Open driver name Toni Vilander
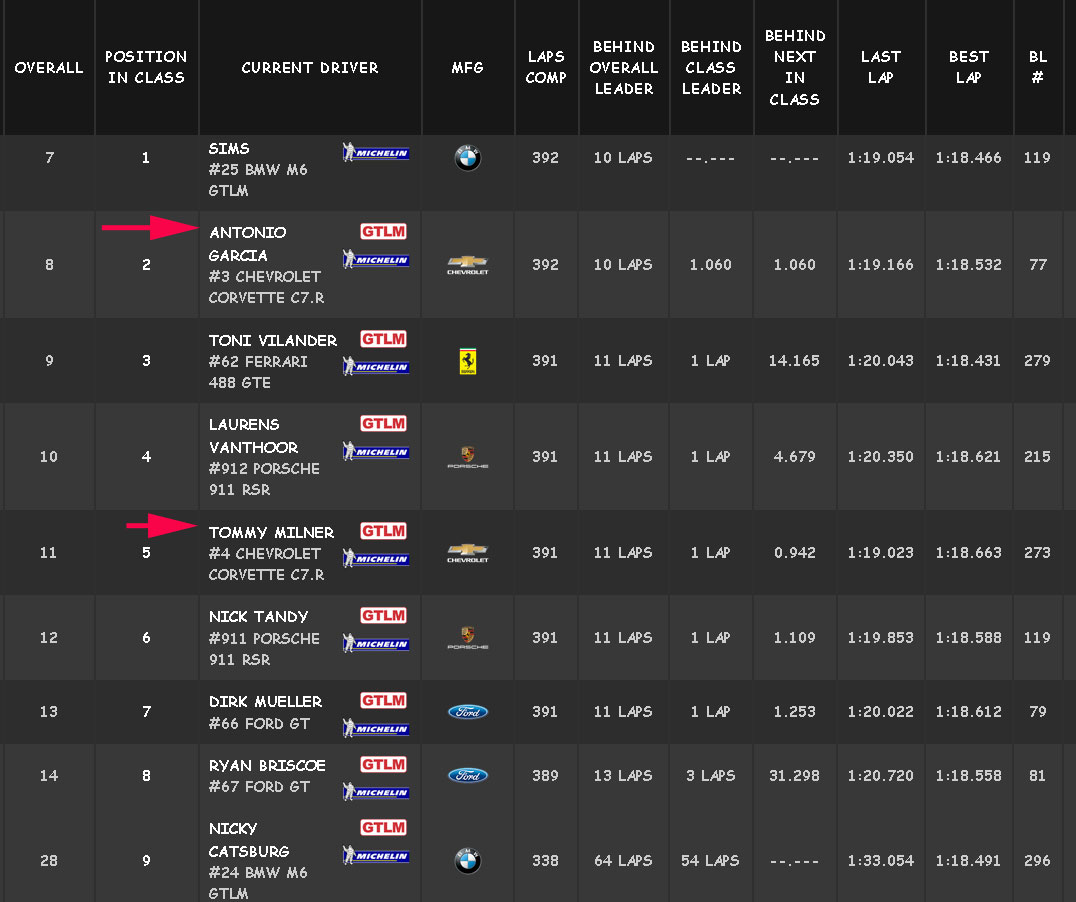1076x902 pixels. click(273, 340)
